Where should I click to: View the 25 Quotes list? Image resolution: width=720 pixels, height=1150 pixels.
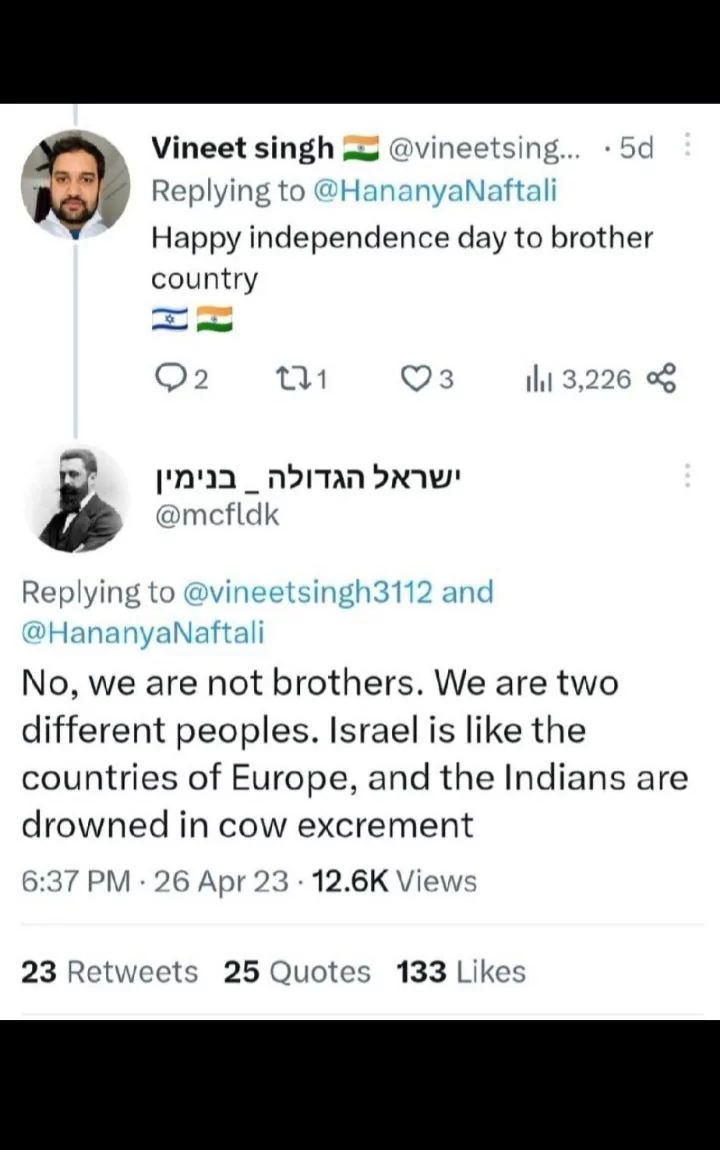click(x=296, y=971)
